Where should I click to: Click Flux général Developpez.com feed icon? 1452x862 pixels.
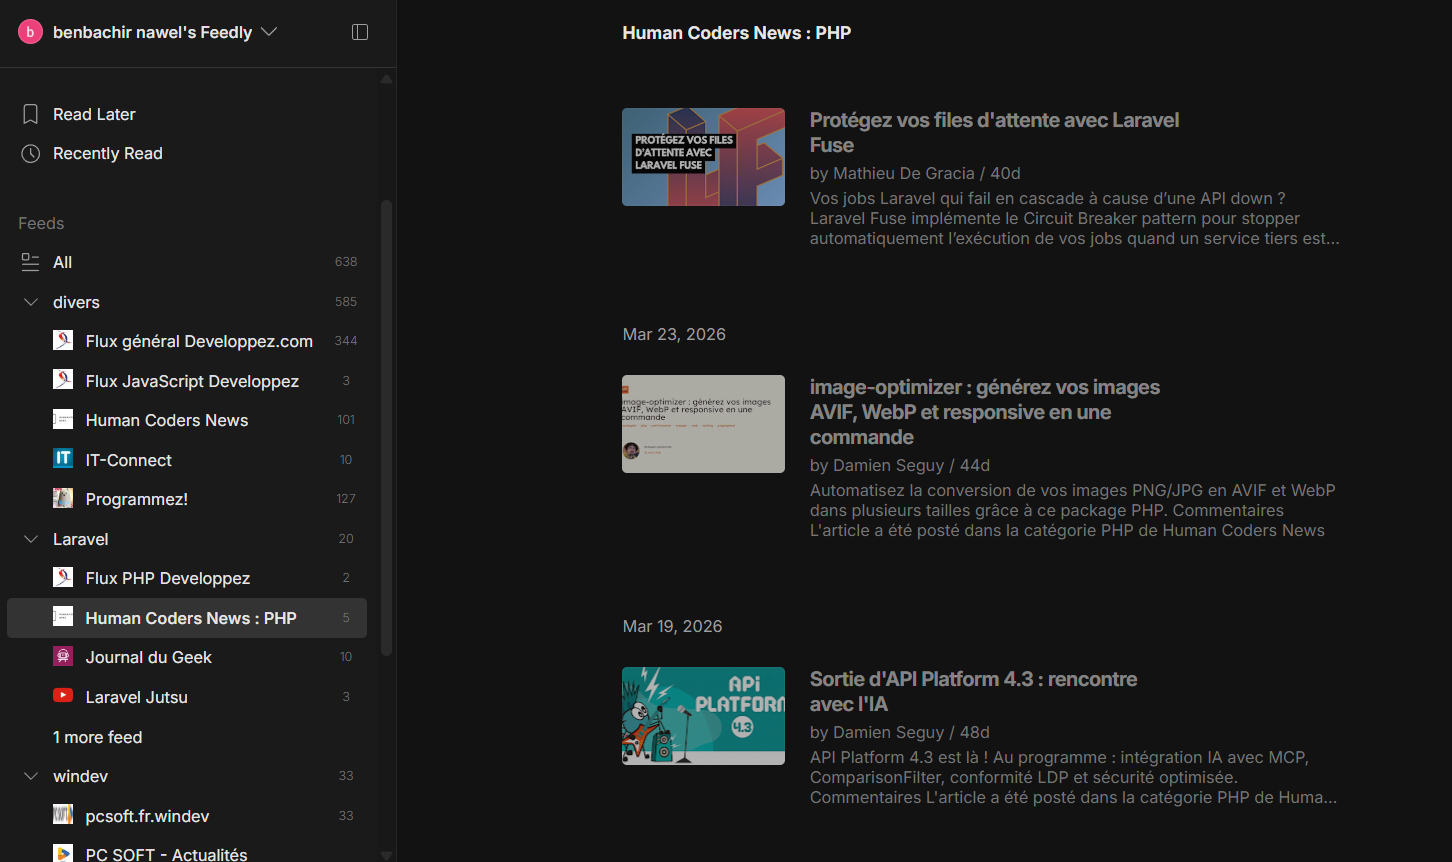63,341
